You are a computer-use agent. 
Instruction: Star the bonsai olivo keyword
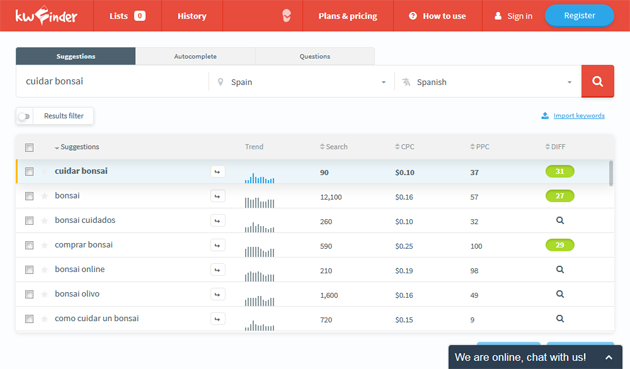(x=45, y=294)
